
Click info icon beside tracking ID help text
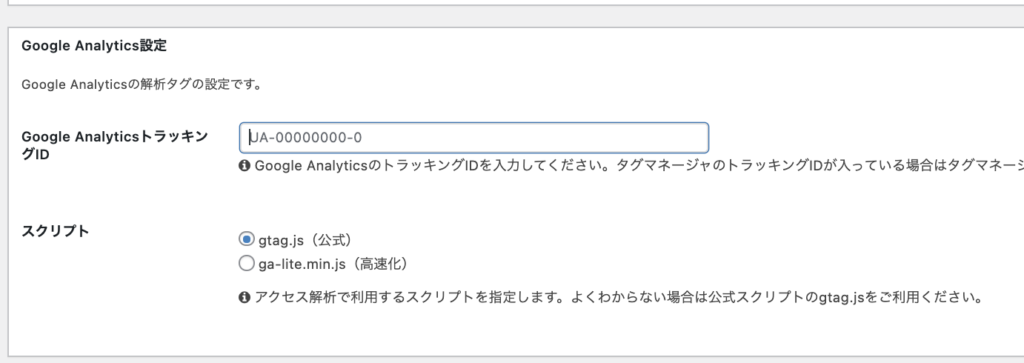[x=245, y=166]
